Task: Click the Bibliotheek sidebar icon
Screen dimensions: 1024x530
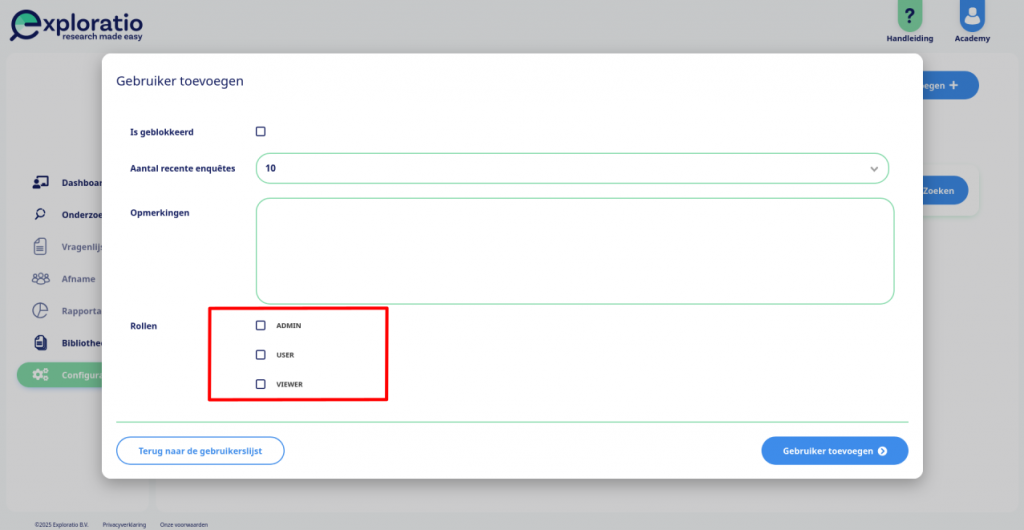Action: pos(40,343)
